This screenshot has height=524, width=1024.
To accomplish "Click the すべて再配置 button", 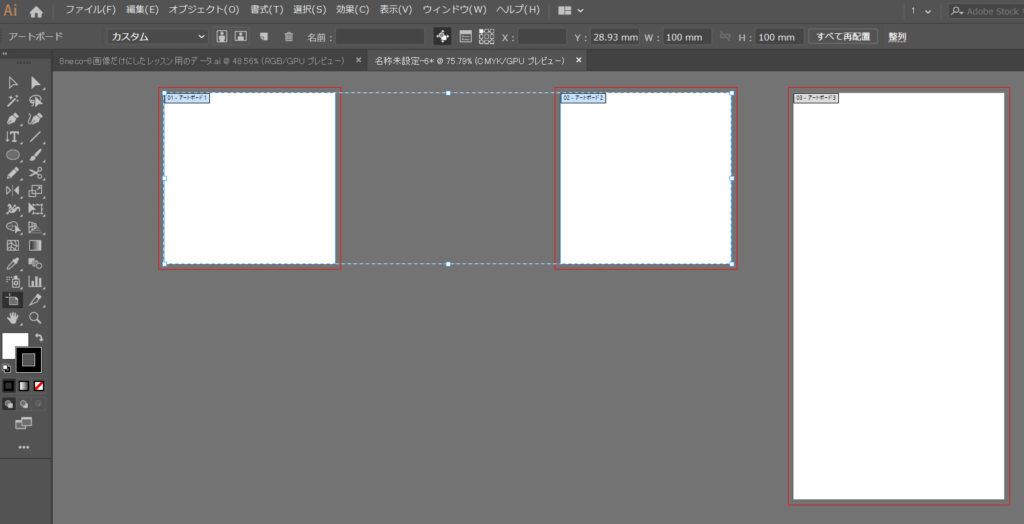I will click(842, 37).
